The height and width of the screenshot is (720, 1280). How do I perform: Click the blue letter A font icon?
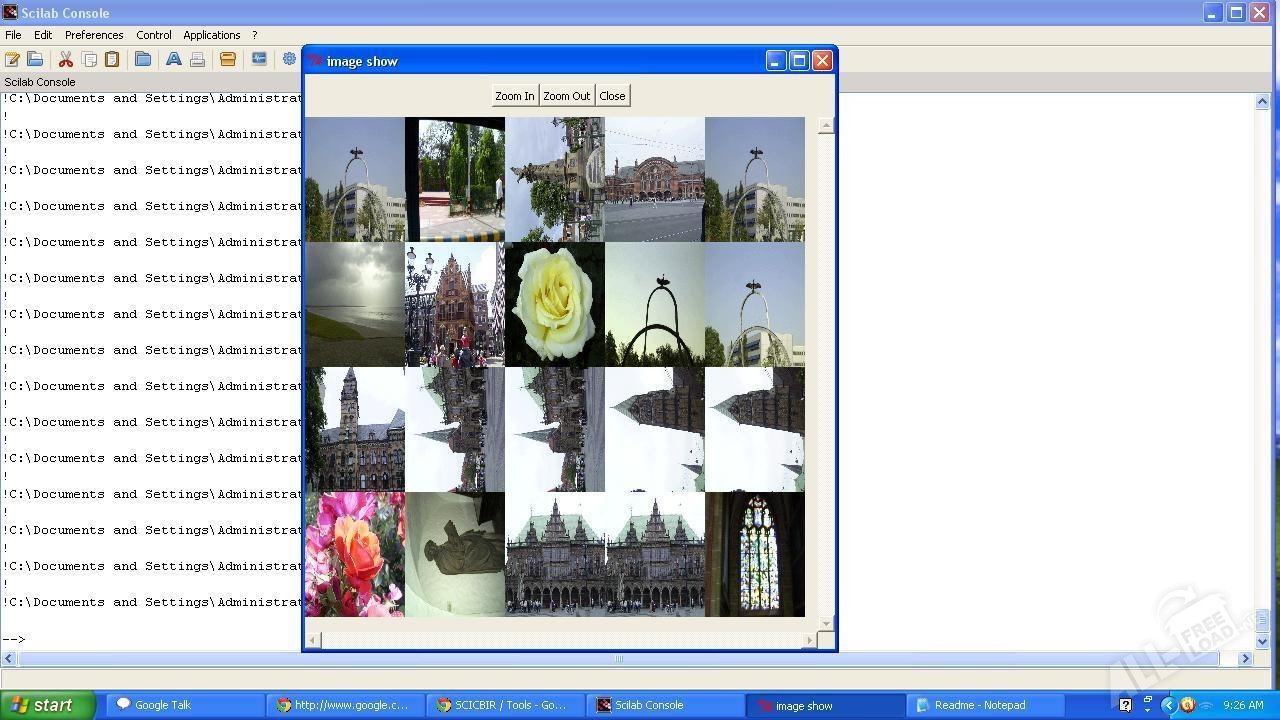coord(173,60)
